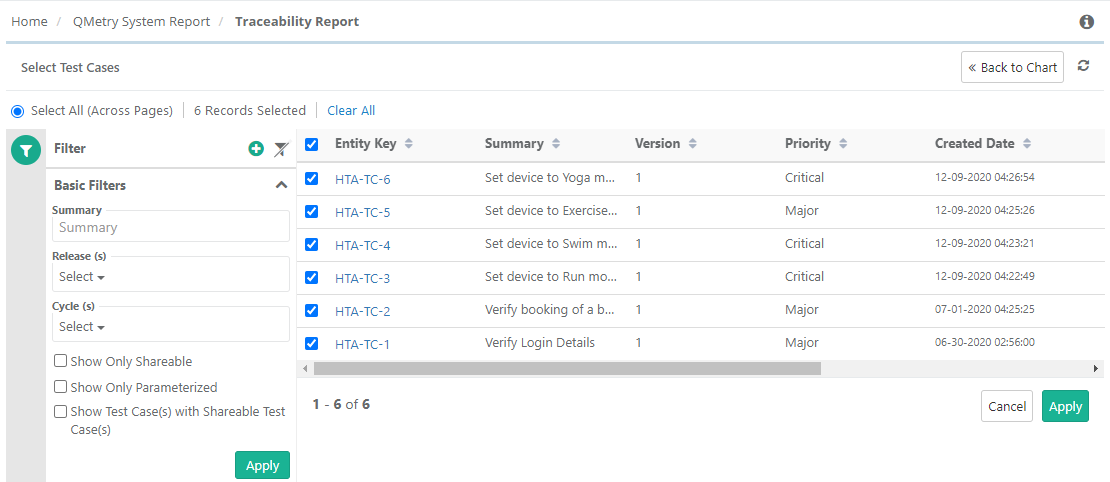Image resolution: width=1110 pixels, height=482 pixels.
Task: Sort by Entity Key column arrows
Action: pyautogui.click(x=408, y=144)
